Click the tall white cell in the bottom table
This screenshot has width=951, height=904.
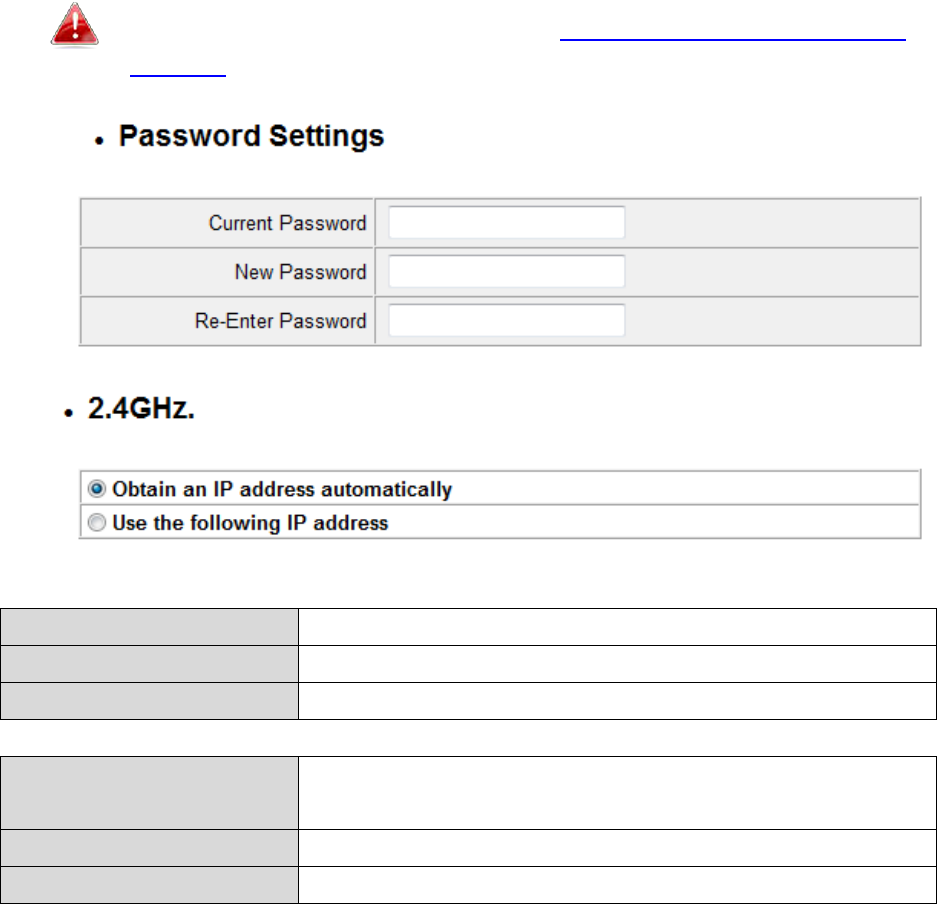[617, 793]
